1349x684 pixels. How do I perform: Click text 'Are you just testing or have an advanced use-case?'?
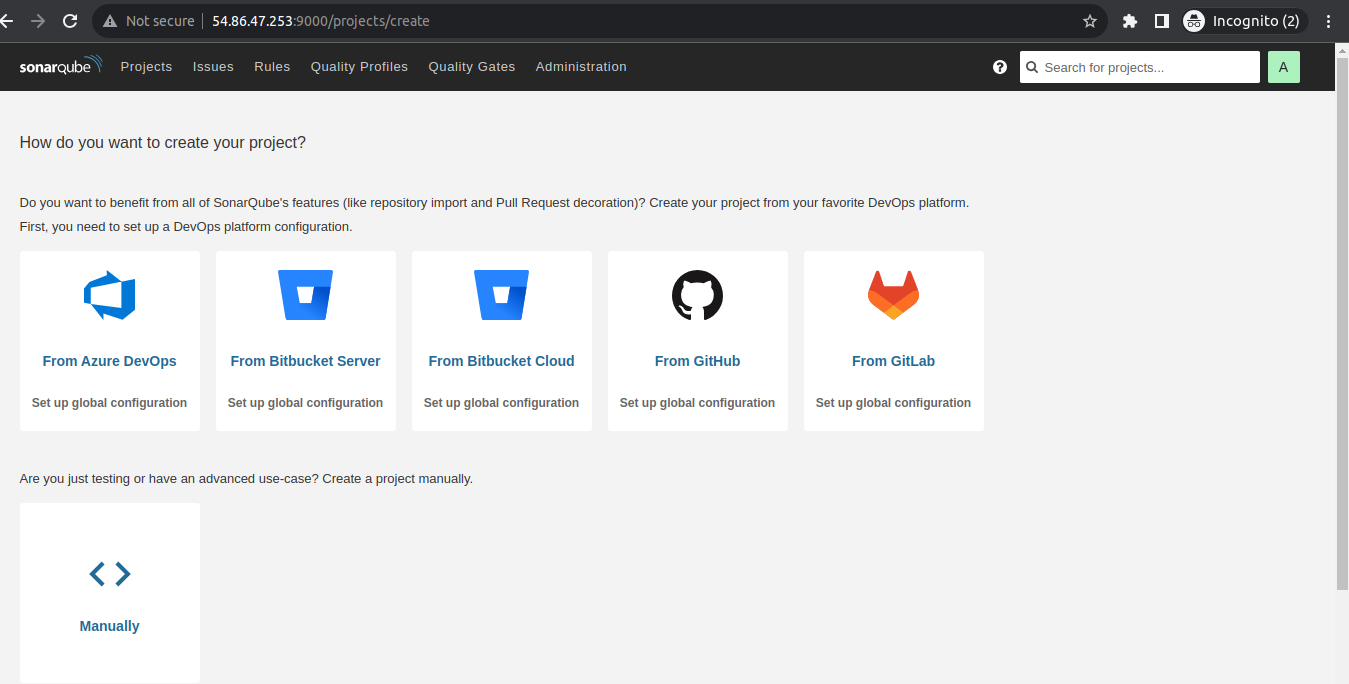[169, 479]
